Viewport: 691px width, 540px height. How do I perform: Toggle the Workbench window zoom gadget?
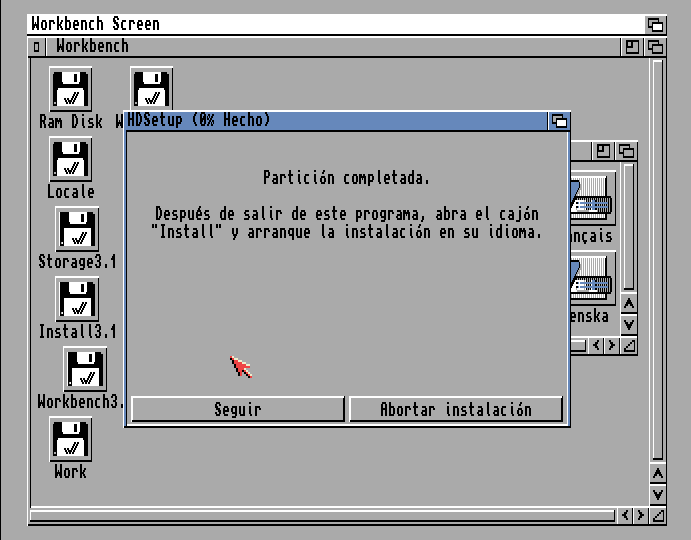click(x=633, y=46)
